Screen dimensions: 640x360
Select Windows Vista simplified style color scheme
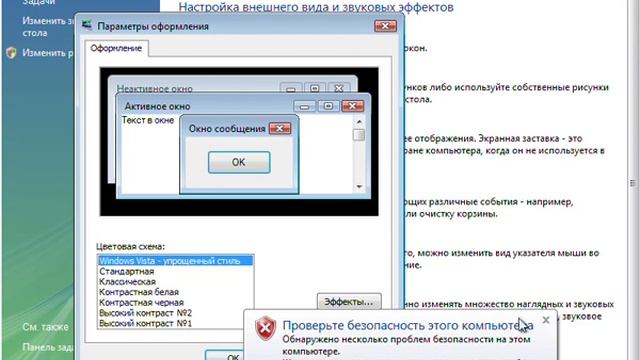click(x=176, y=261)
